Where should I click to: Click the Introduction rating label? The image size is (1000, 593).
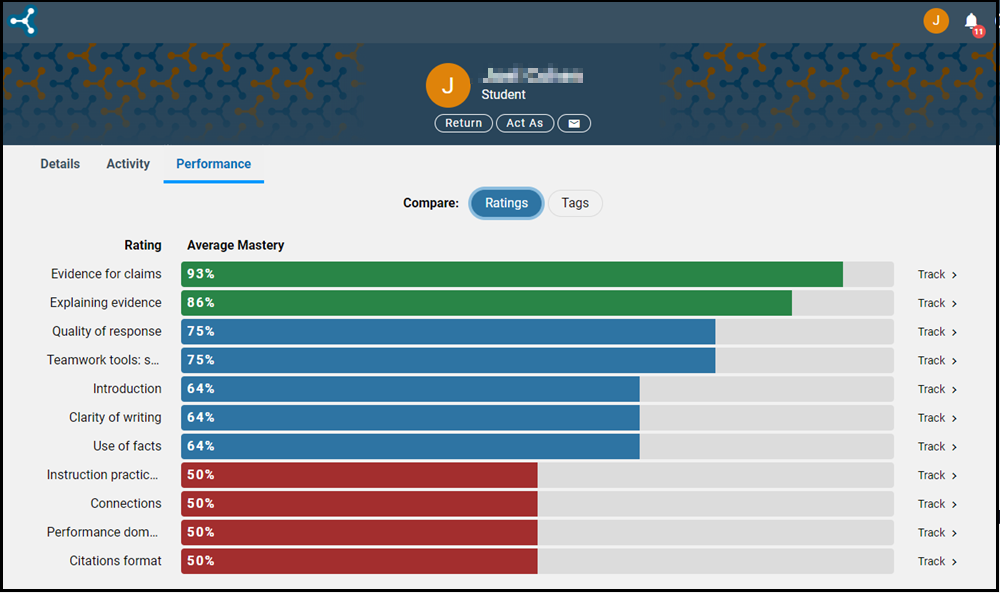click(x=127, y=389)
